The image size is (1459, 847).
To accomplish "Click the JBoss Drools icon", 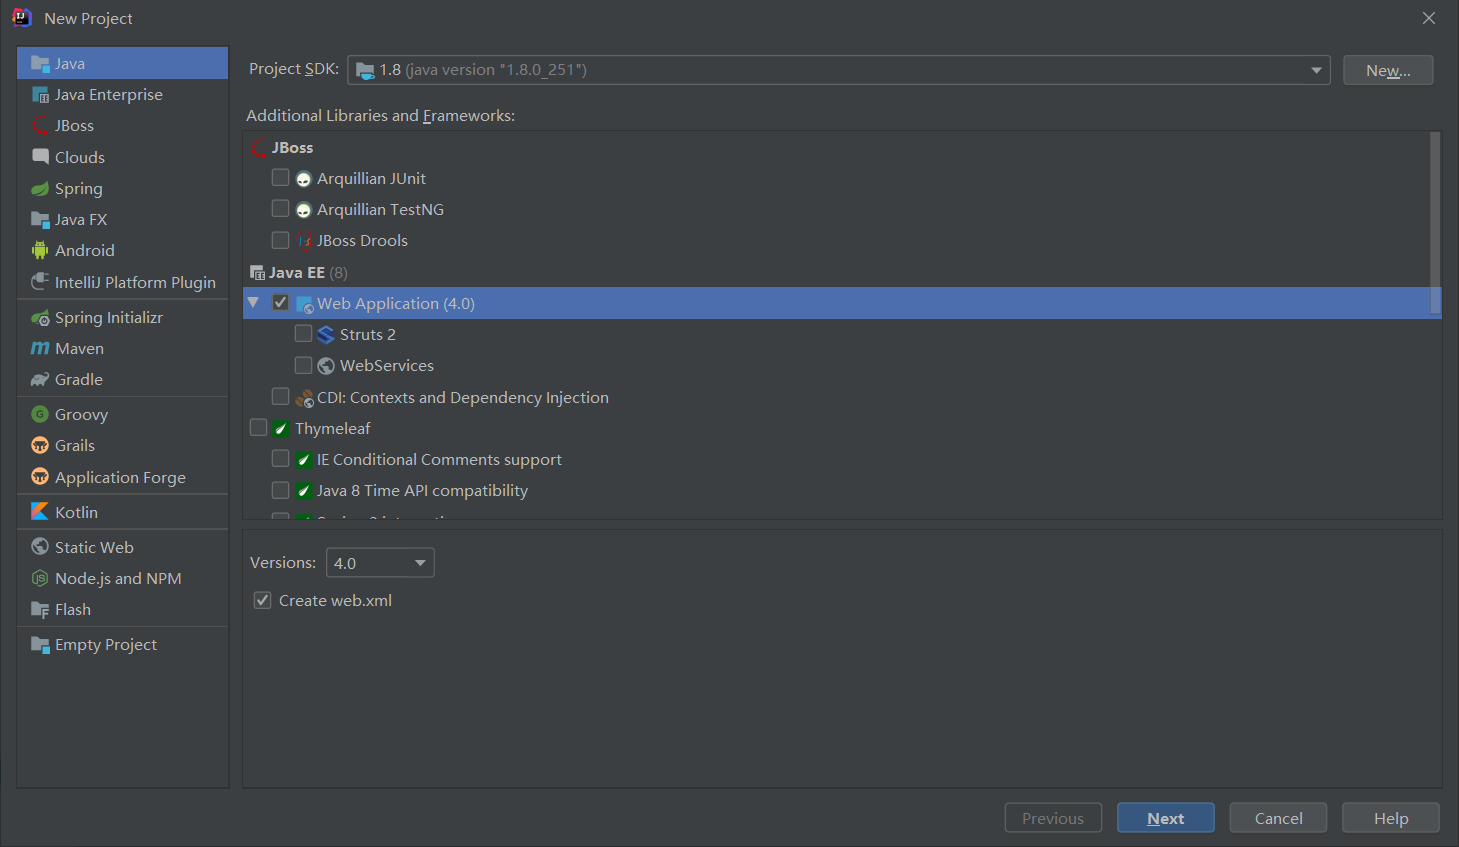I will point(304,241).
